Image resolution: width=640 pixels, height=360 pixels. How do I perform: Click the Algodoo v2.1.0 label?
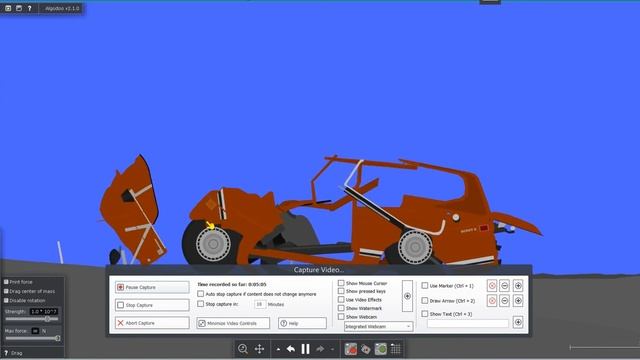[62, 8]
